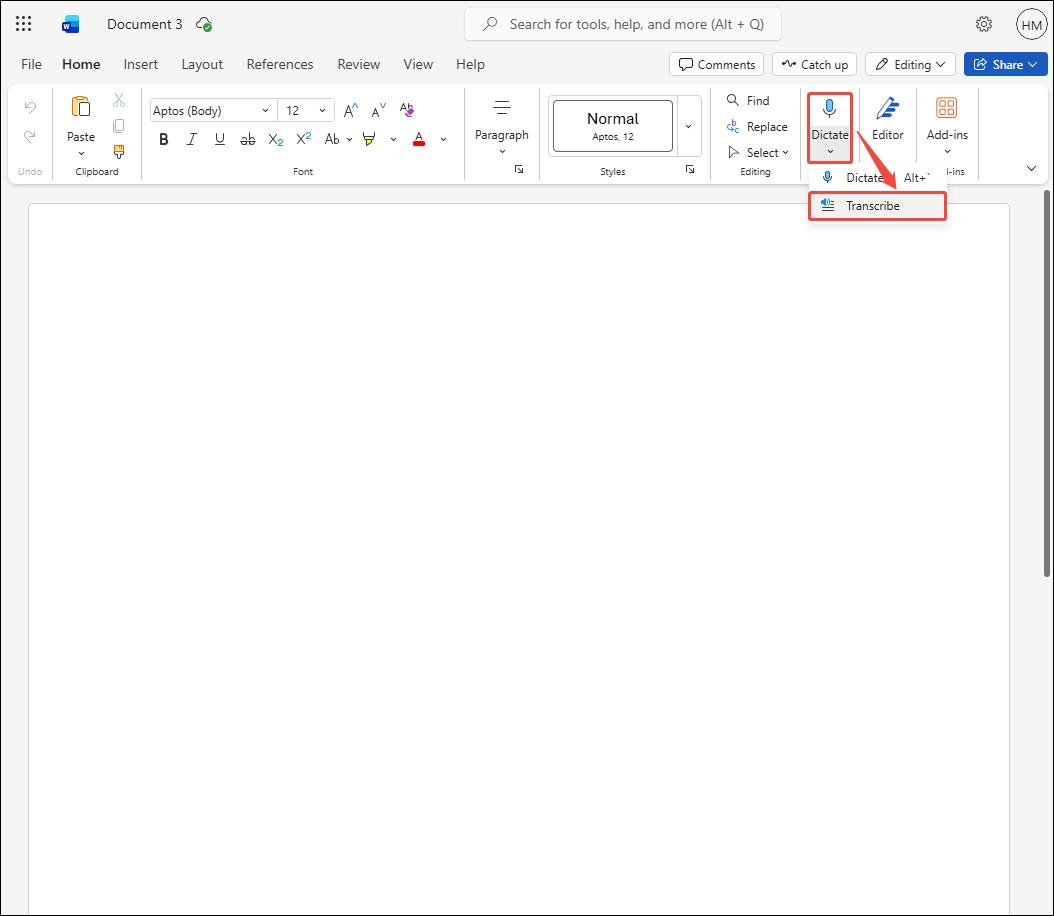Apply the Normal style swatch

612,126
